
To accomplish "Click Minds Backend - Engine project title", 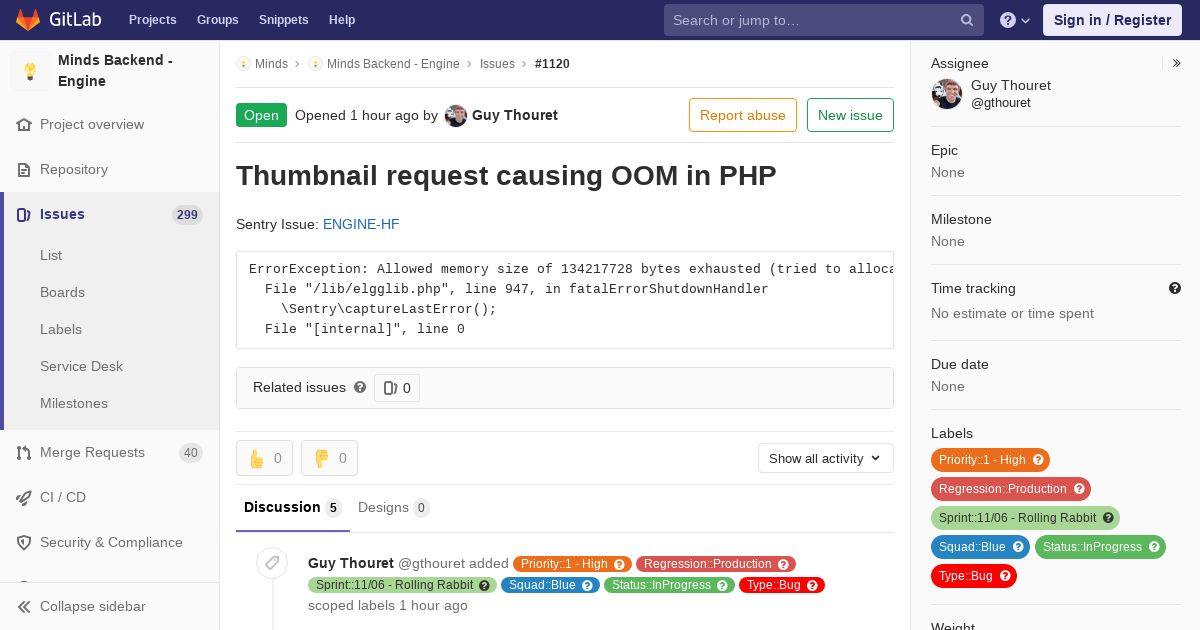I will (x=116, y=71).
